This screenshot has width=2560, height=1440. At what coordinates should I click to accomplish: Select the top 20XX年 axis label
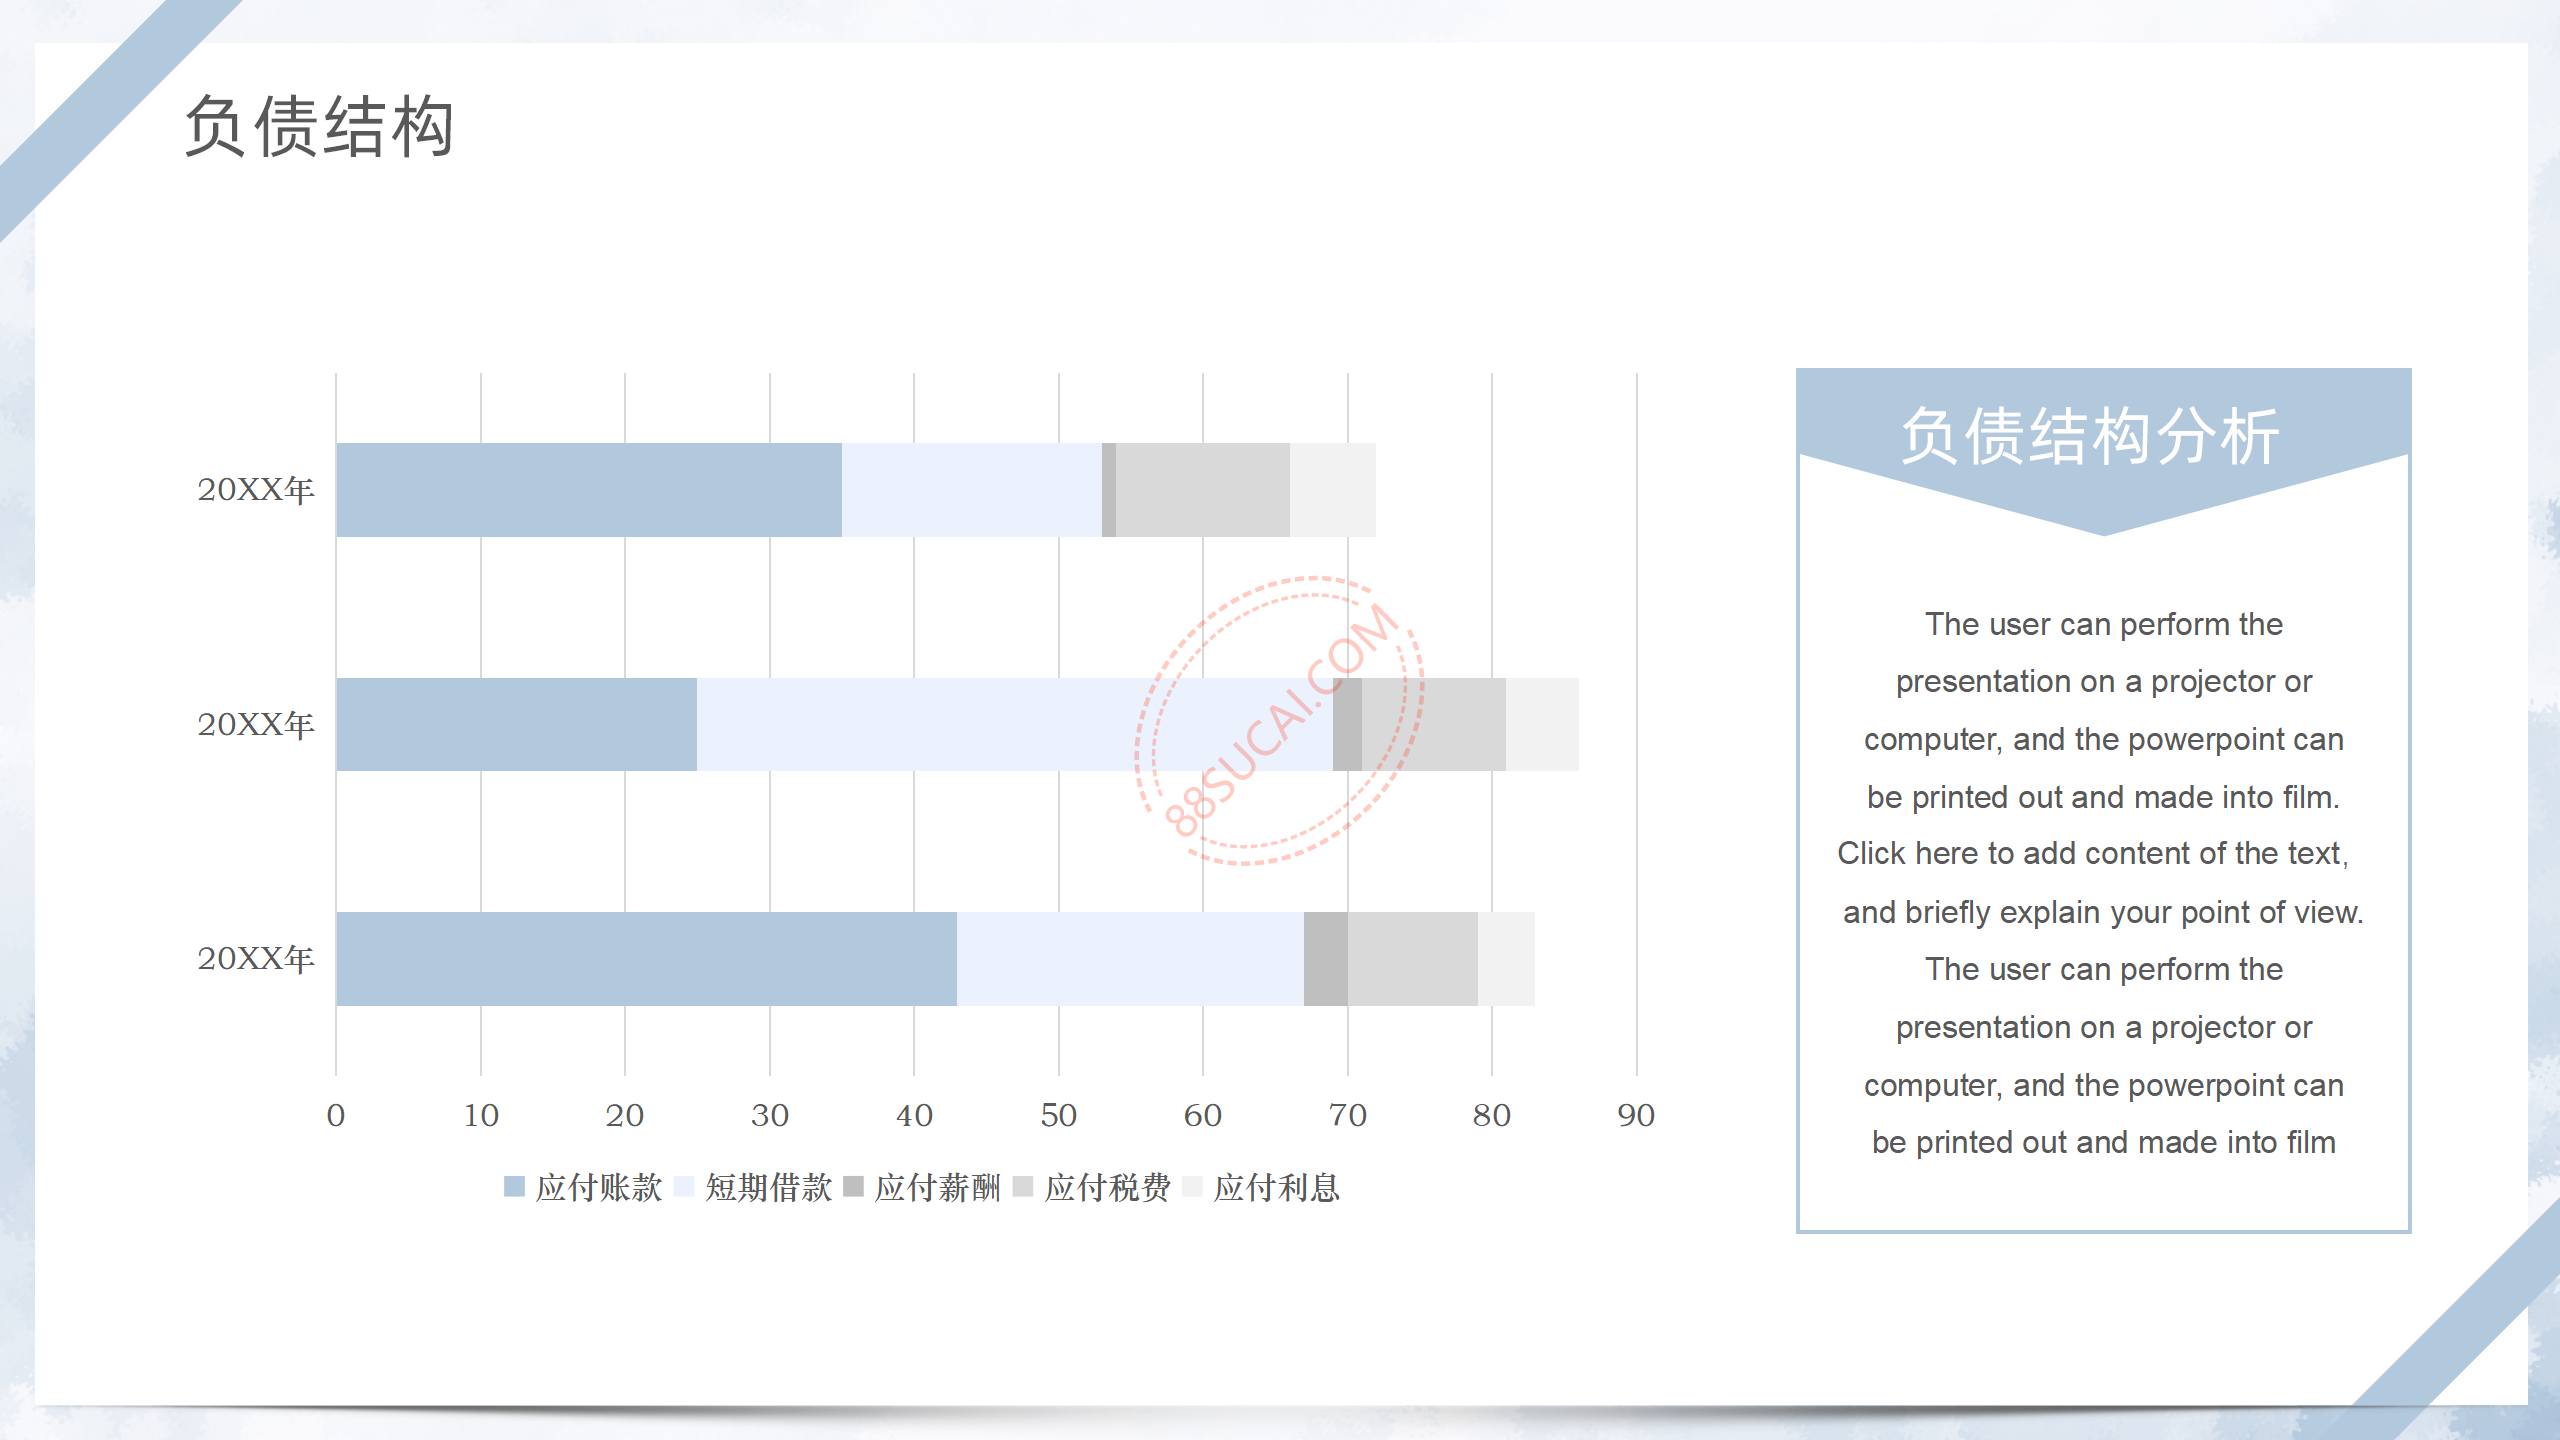pos(256,490)
